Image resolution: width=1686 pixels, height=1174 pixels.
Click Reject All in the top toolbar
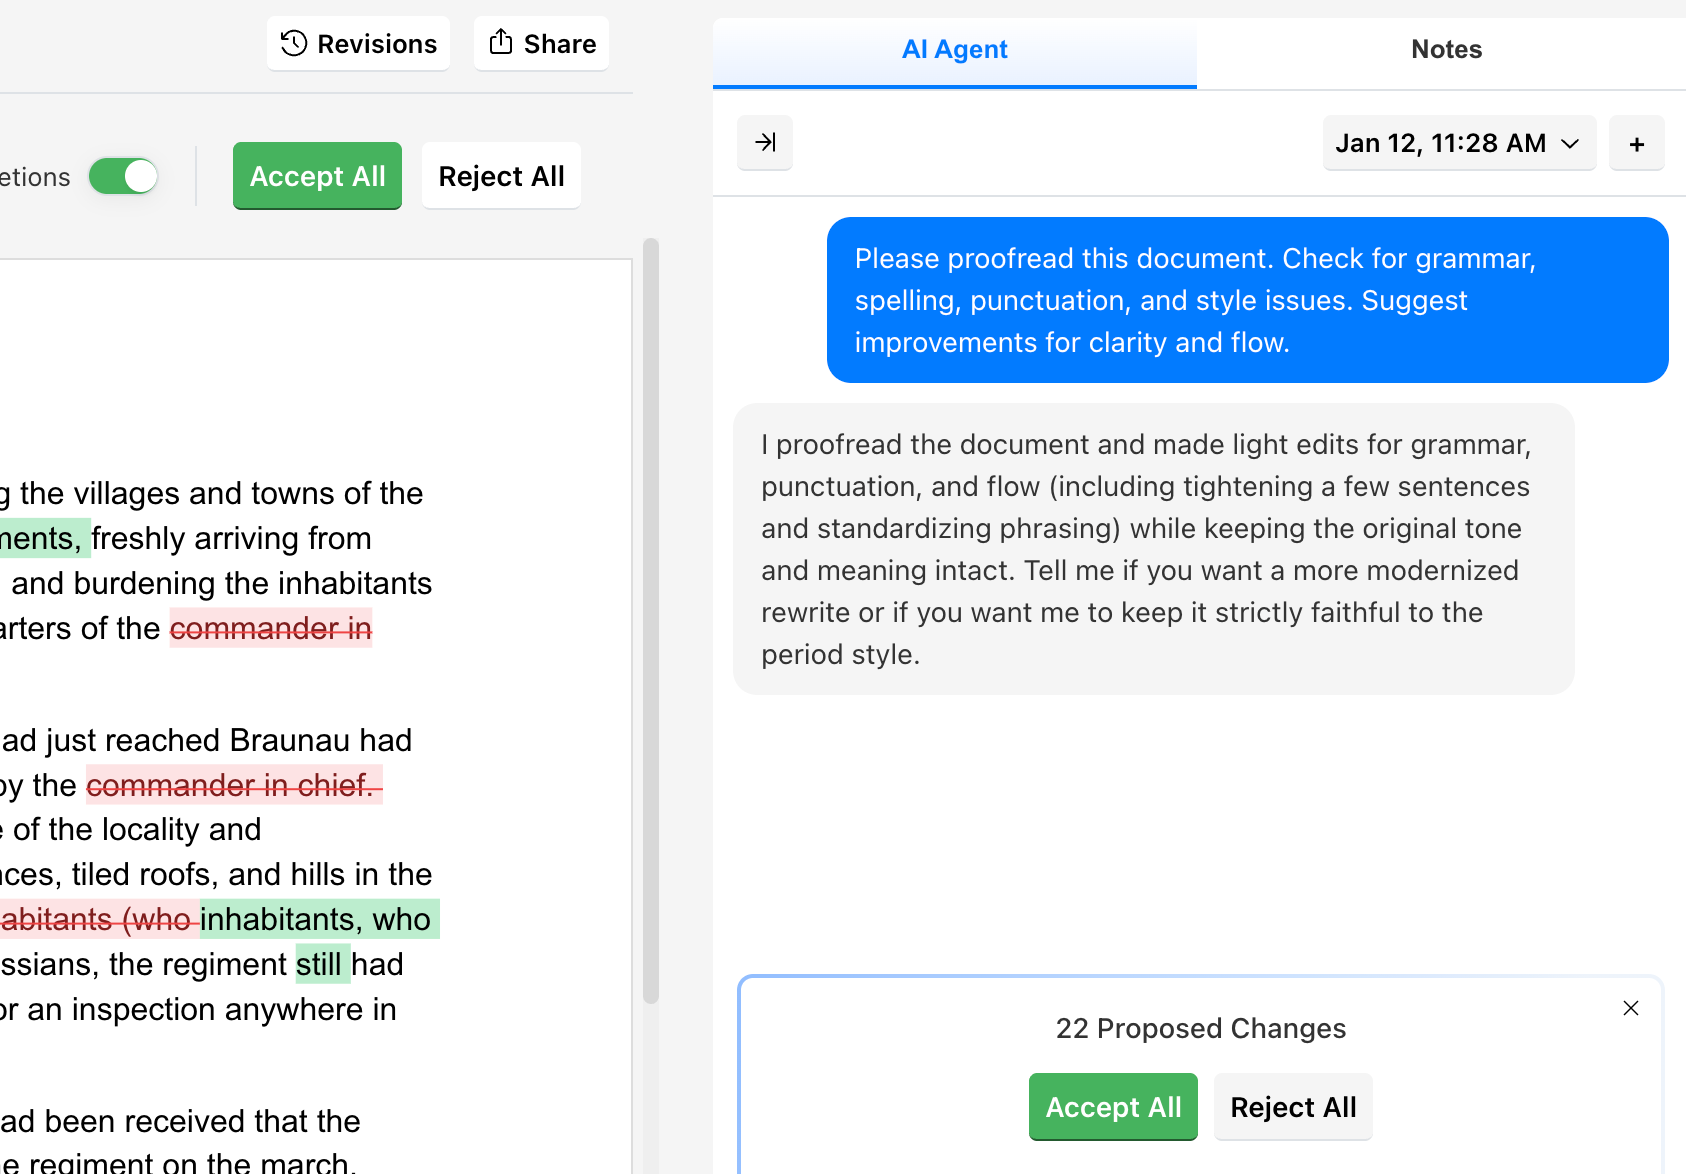[500, 175]
